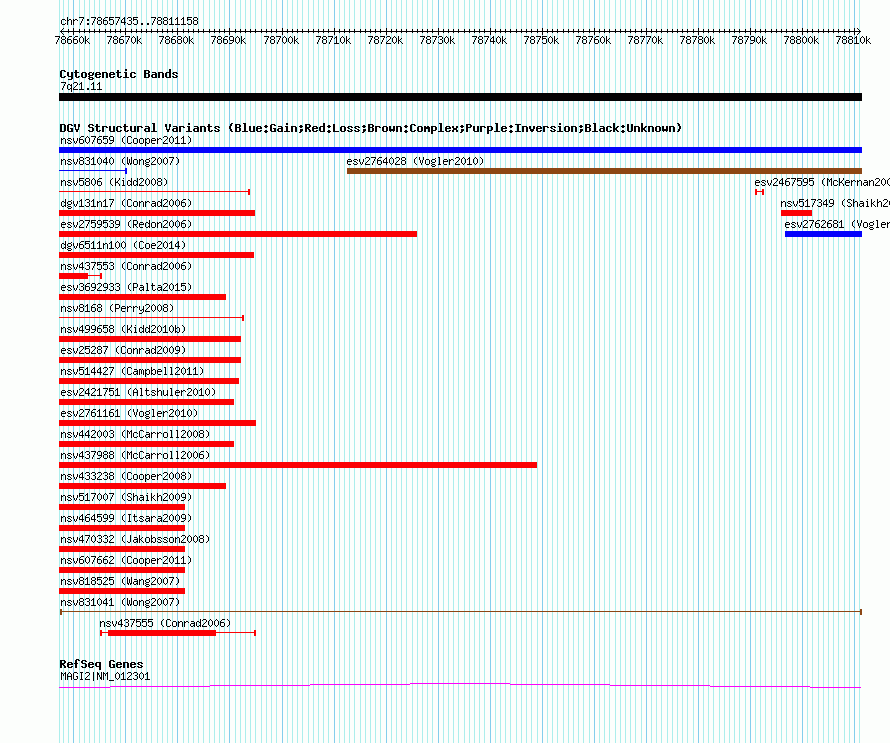This screenshot has width=890, height=743.
Task: Click the Cytogenetic Bands track heading
Action: pos(119,74)
